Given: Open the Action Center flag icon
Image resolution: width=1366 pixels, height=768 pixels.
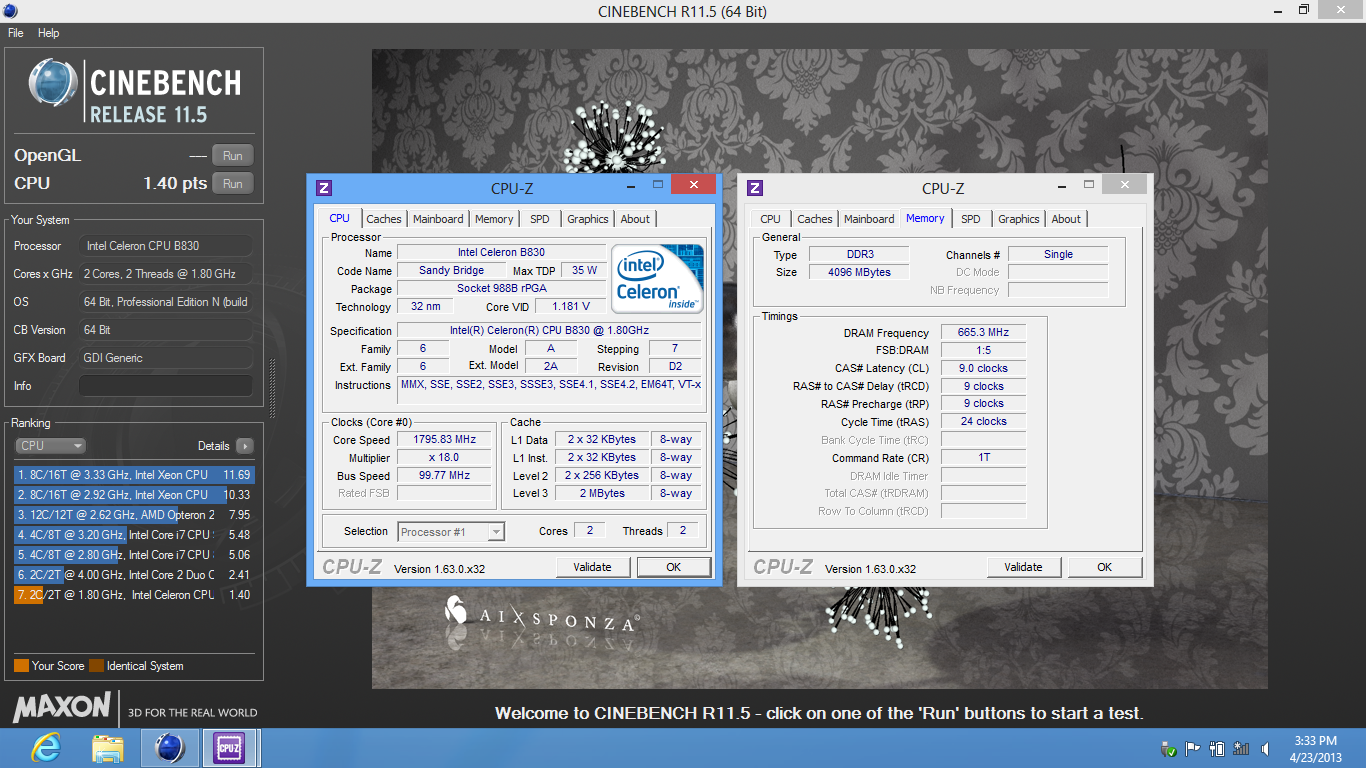Looking at the screenshot, I should [x=1193, y=748].
